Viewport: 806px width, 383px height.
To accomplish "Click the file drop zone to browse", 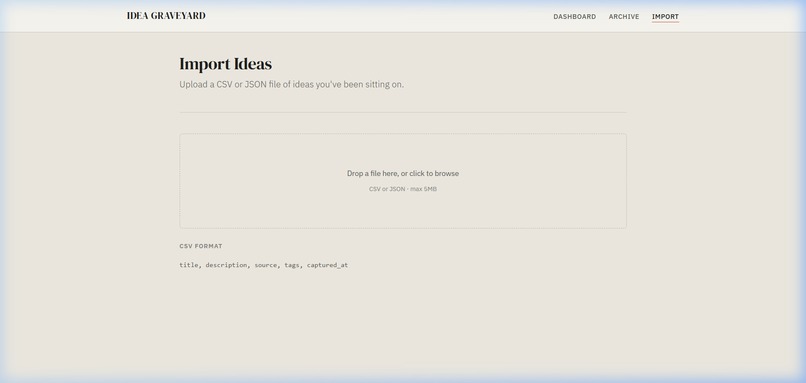I will (403, 181).
